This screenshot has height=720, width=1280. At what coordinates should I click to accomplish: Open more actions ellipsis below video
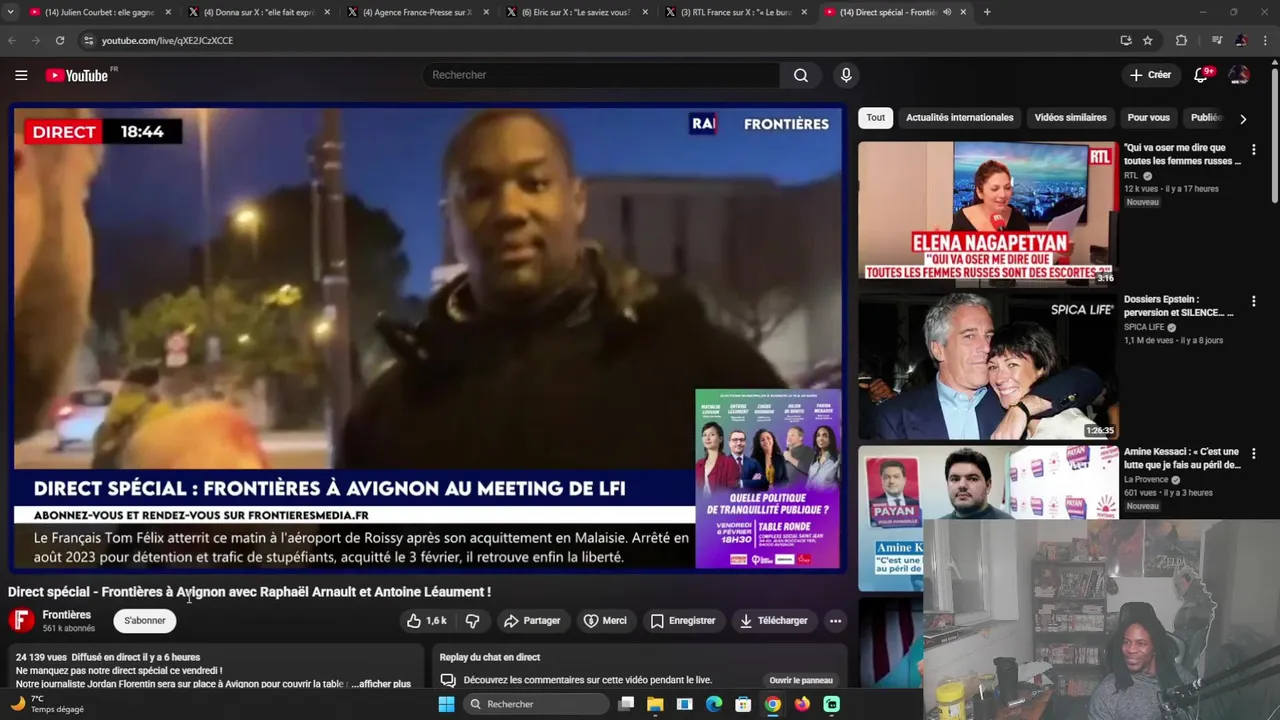coord(835,621)
